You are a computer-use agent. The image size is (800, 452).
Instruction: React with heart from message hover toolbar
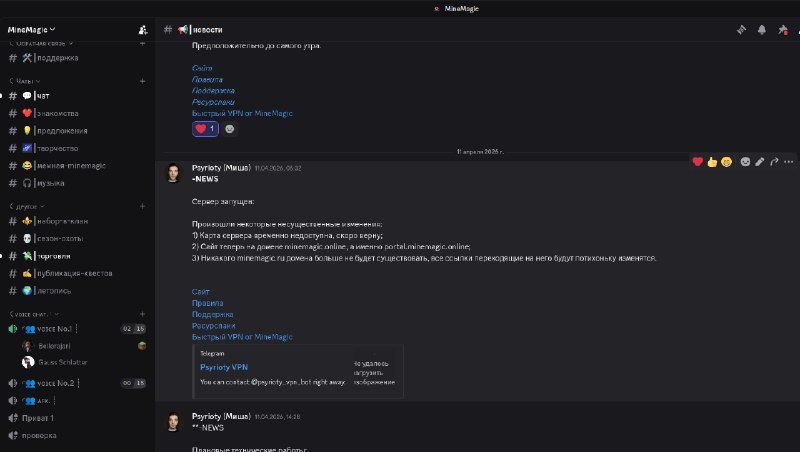click(x=697, y=162)
